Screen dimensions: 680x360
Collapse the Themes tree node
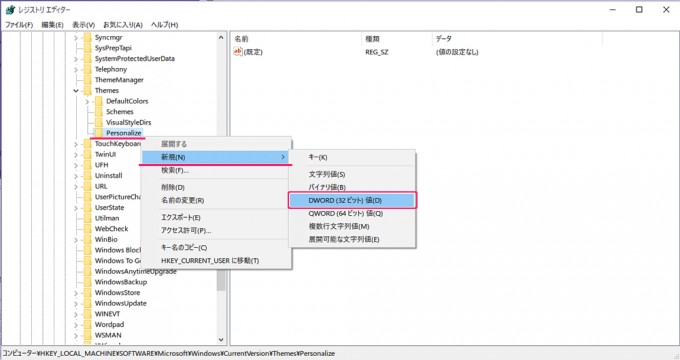(x=76, y=91)
